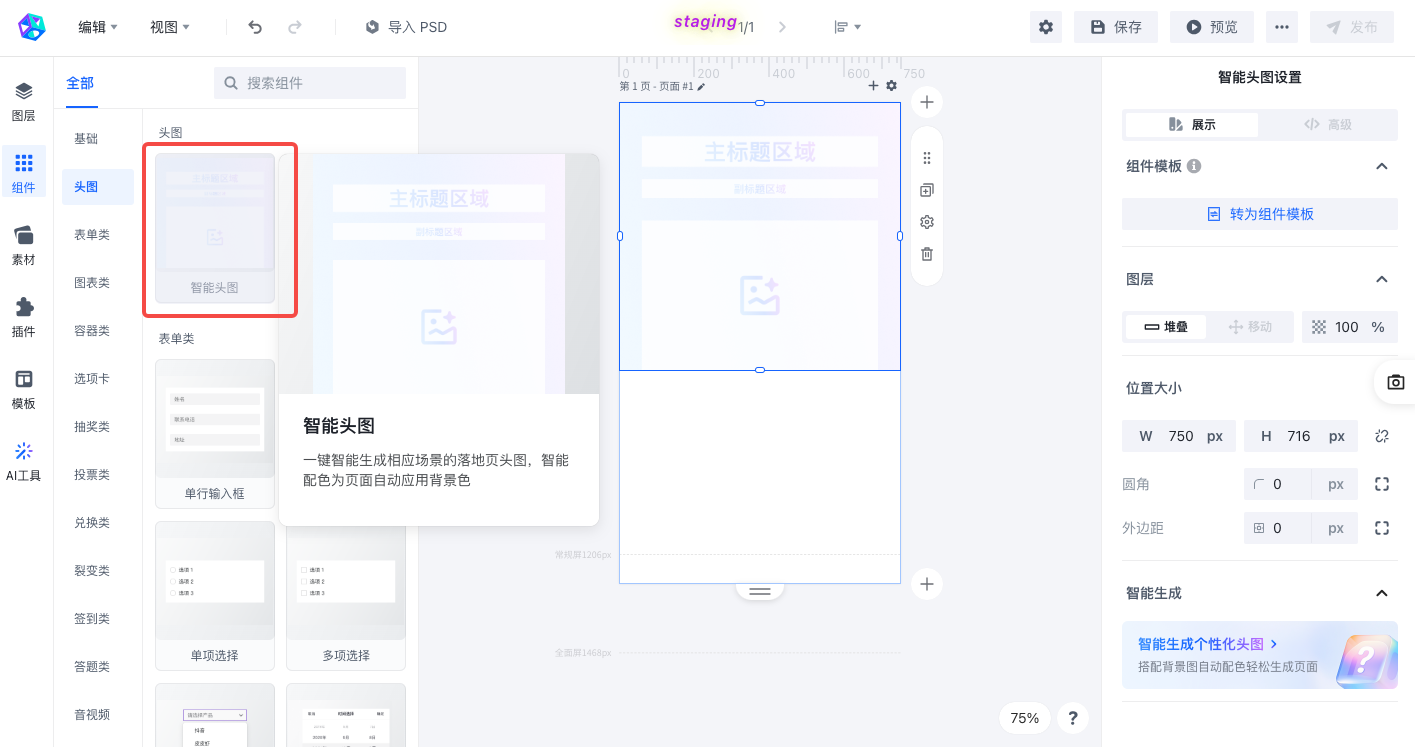Open the 素材 materials sidebar panel
This screenshot has width=1415, height=747.
pos(23,246)
